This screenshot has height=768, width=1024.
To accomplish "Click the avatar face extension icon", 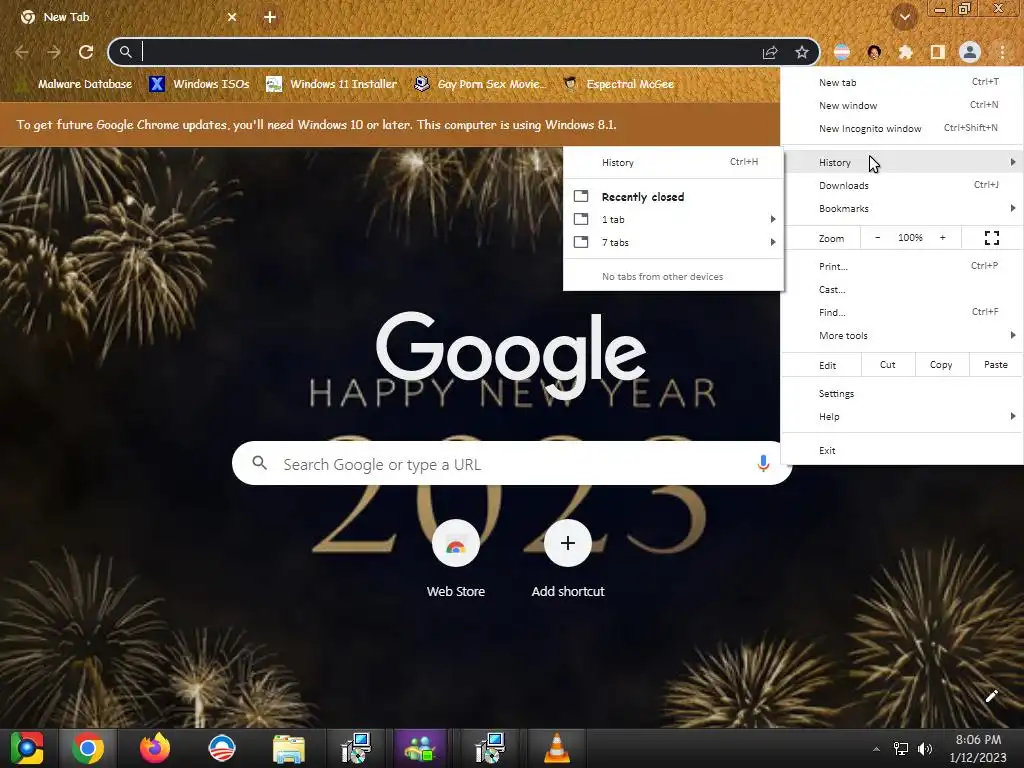I will [x=874, y=52].
